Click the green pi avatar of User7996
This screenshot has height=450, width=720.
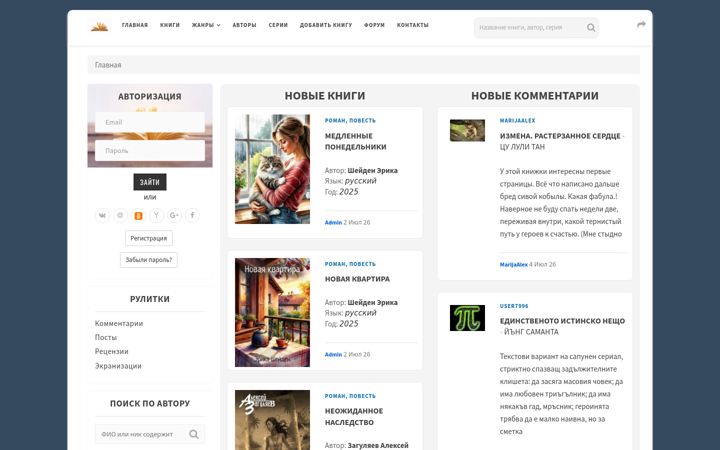467,318
